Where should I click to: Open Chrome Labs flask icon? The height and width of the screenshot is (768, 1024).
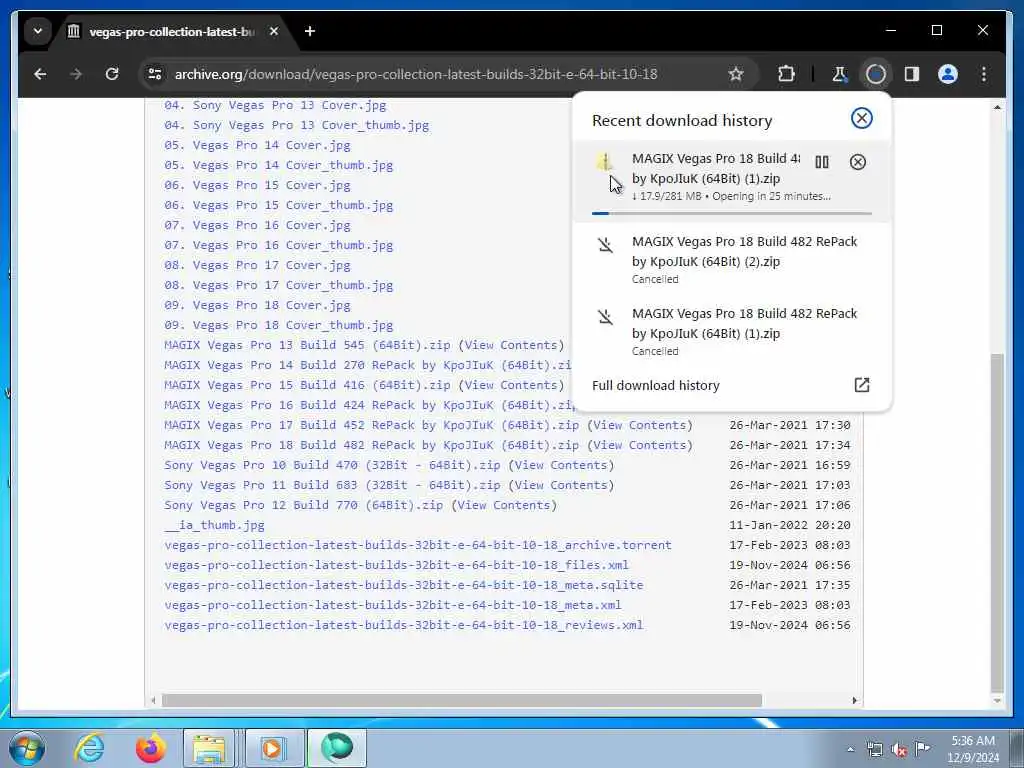(x=839, y=74)
